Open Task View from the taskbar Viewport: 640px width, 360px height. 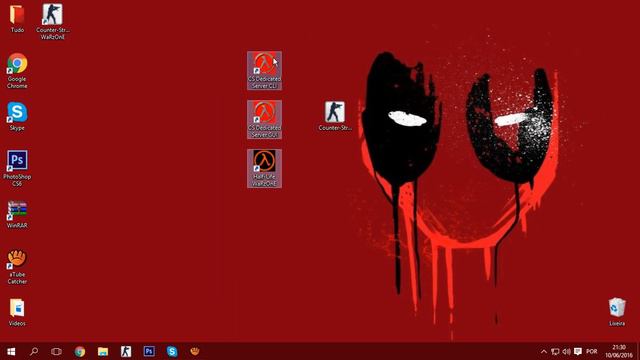point(56,351)
